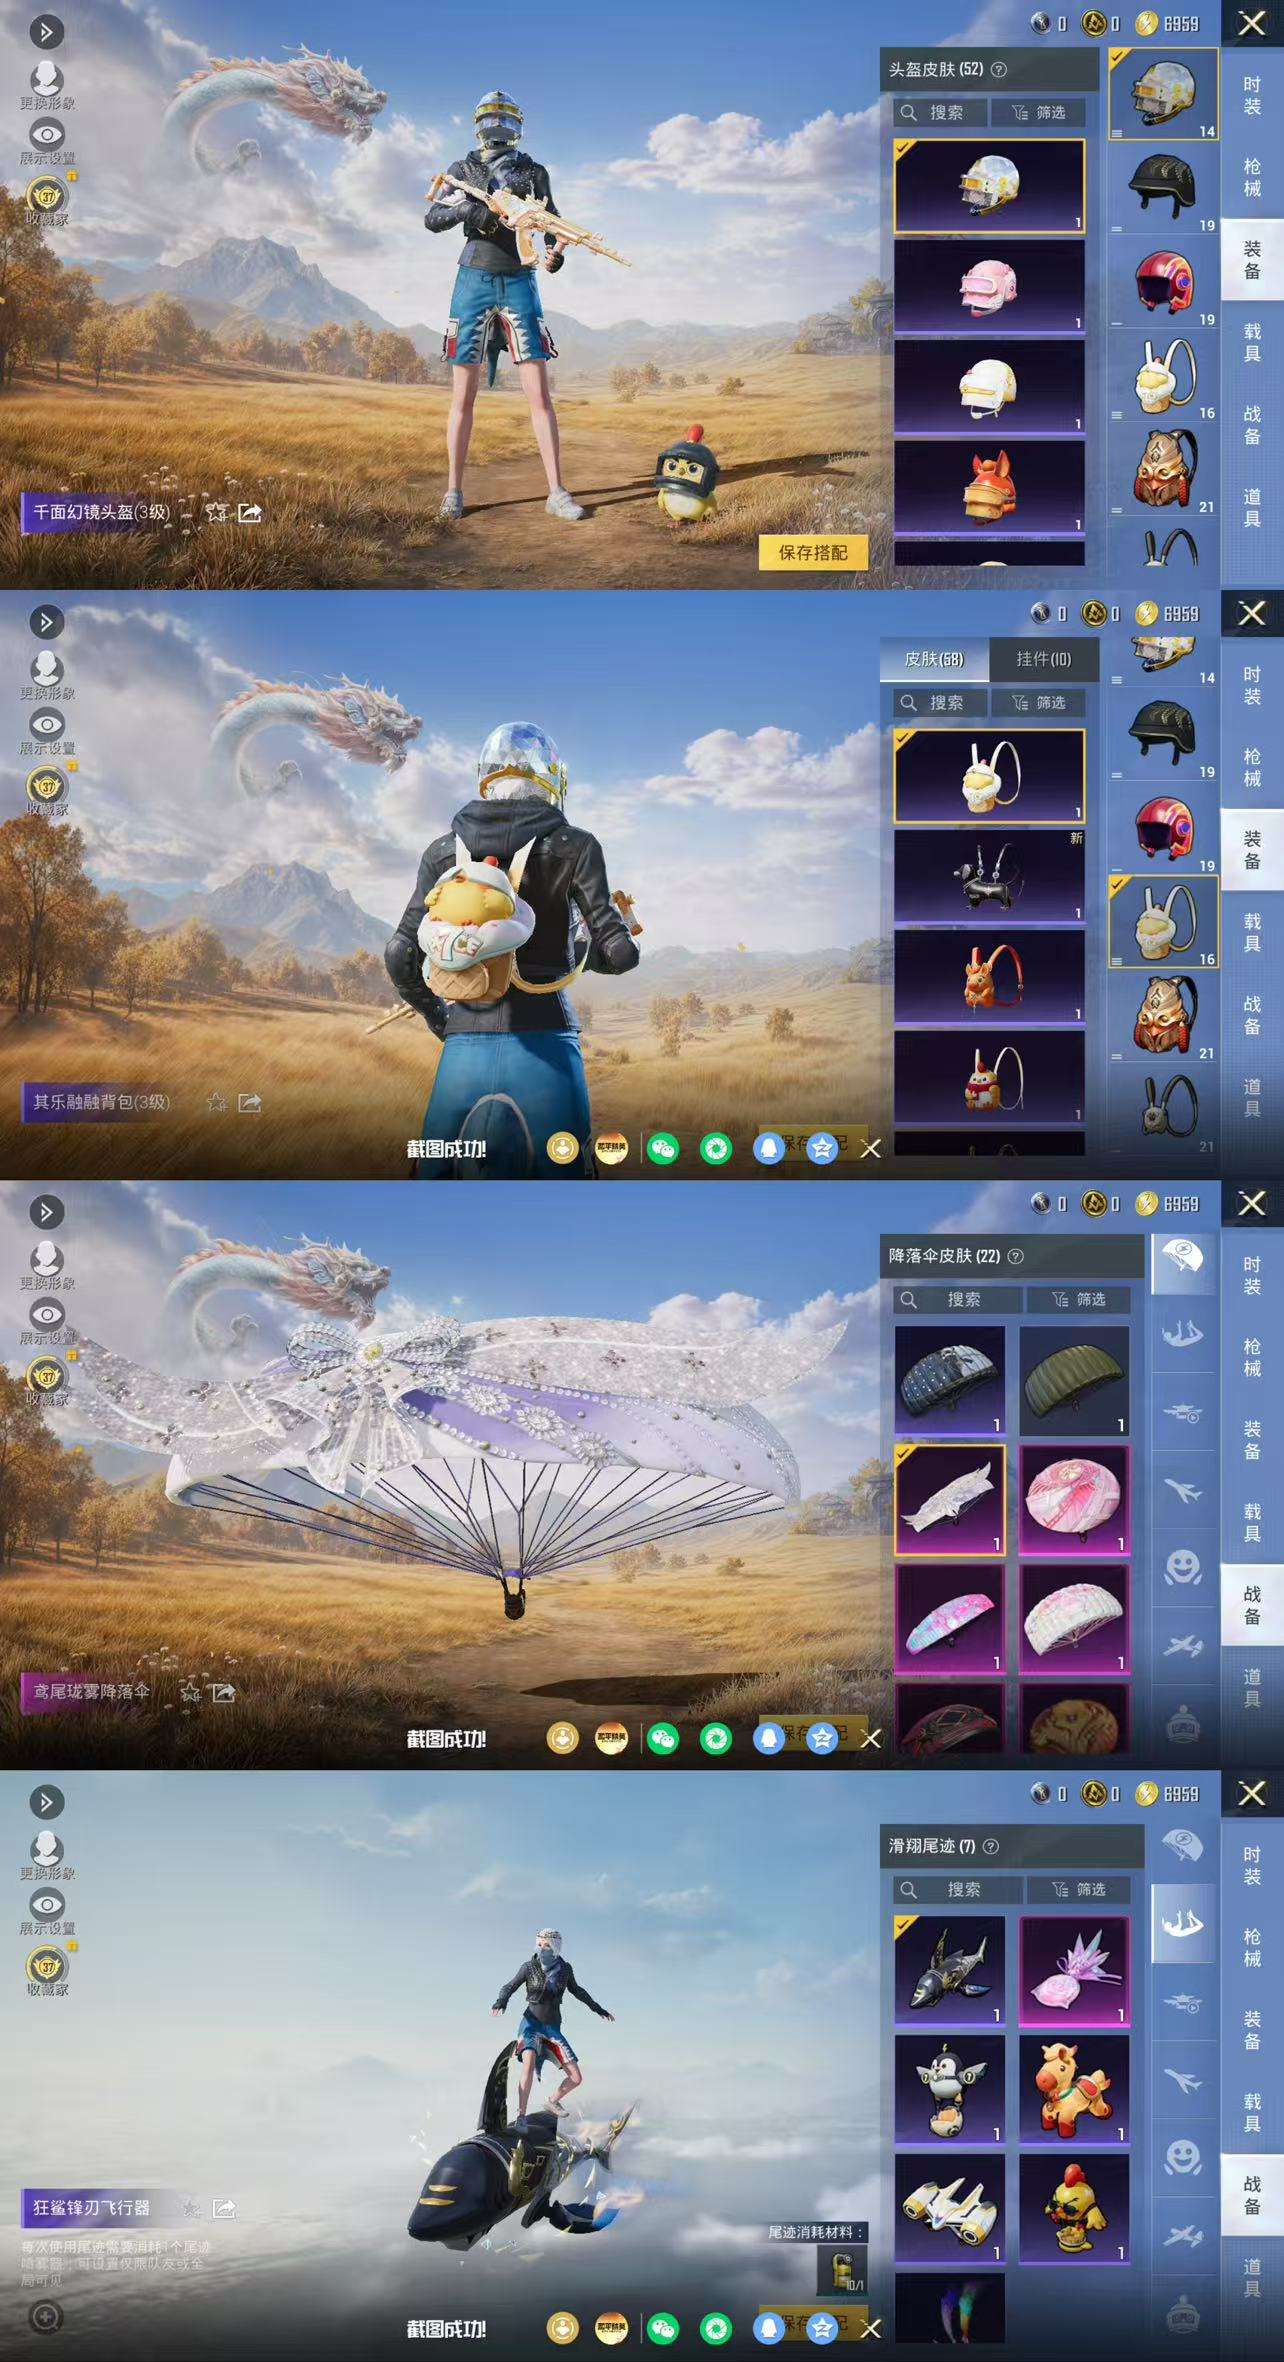This screenshot has height=2362, width=1284.
Task: Tap the 尾迹消耗材料 material item icon
Action: [x=842, y=2270]
